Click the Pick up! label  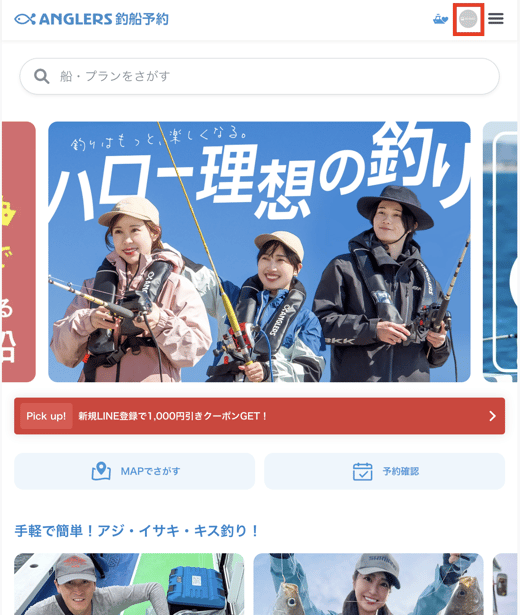46,416
